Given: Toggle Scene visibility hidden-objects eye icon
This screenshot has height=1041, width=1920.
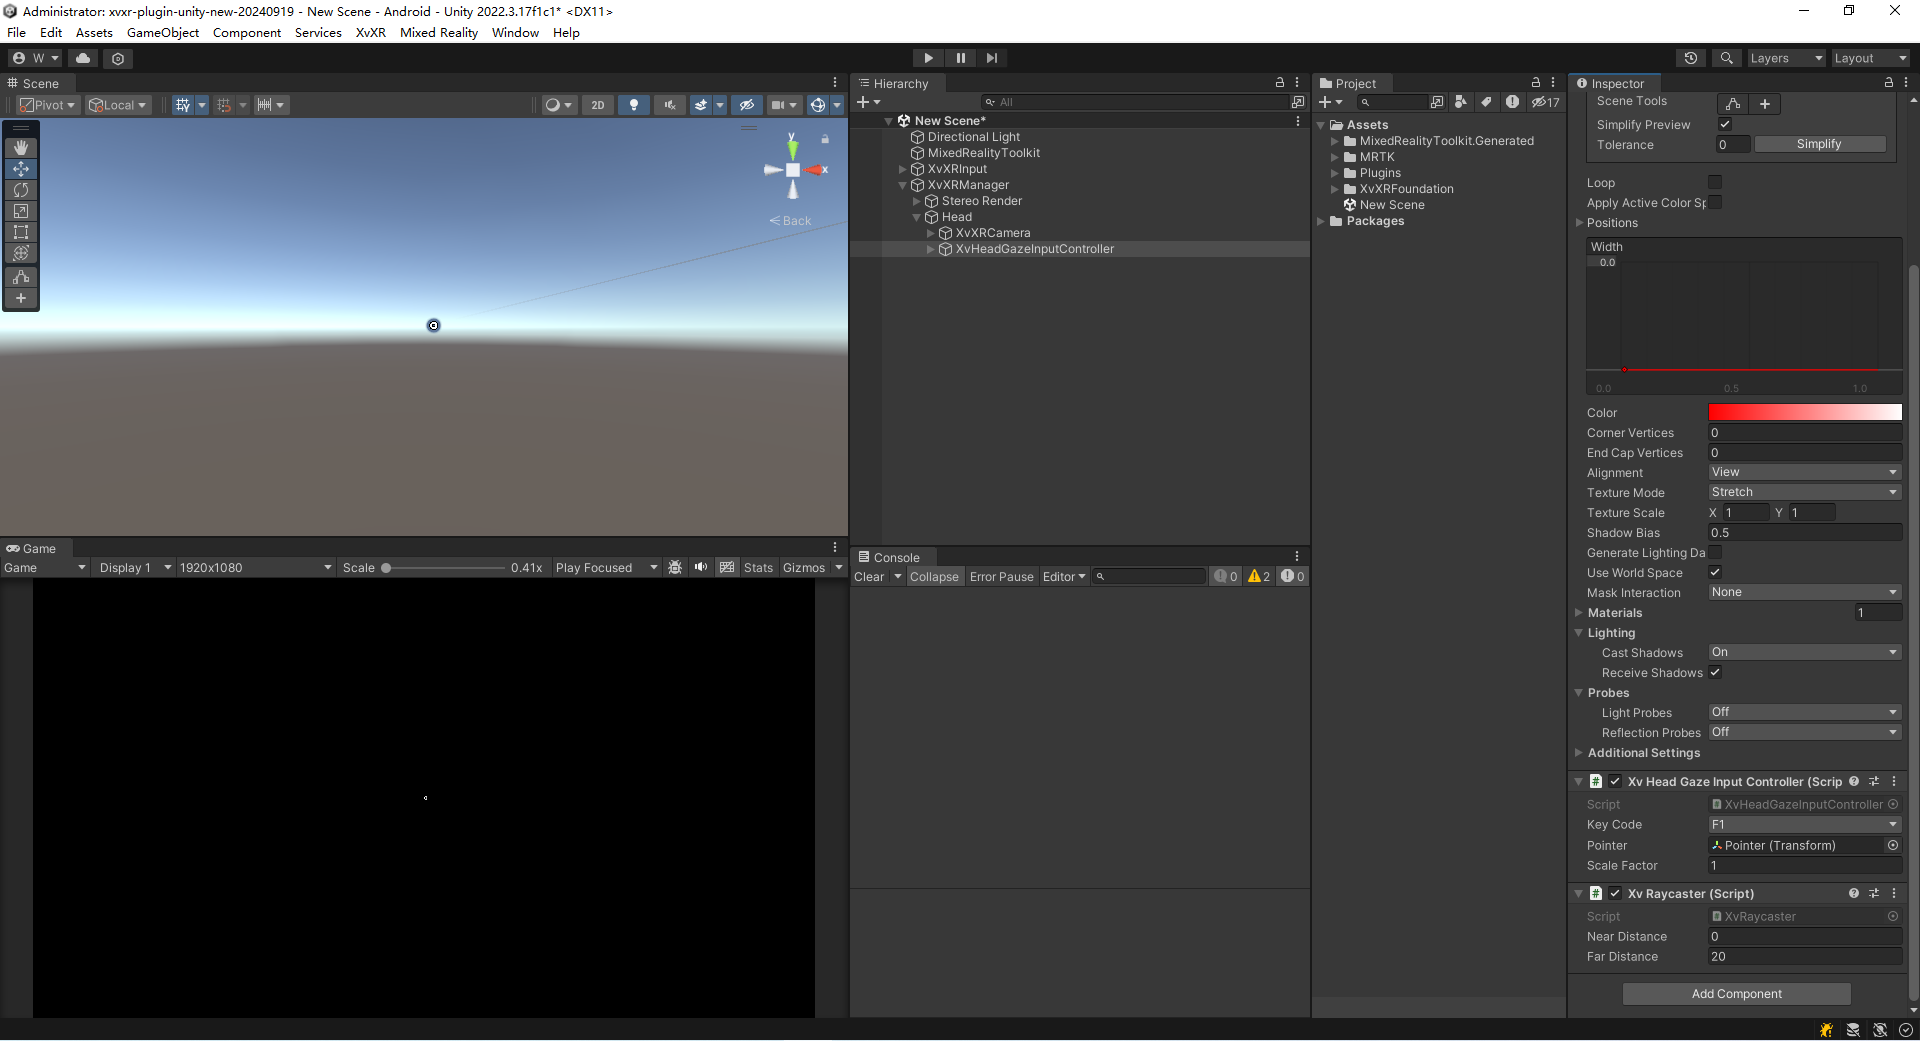Looking at the screenshot, I should (x=746, y=105).
